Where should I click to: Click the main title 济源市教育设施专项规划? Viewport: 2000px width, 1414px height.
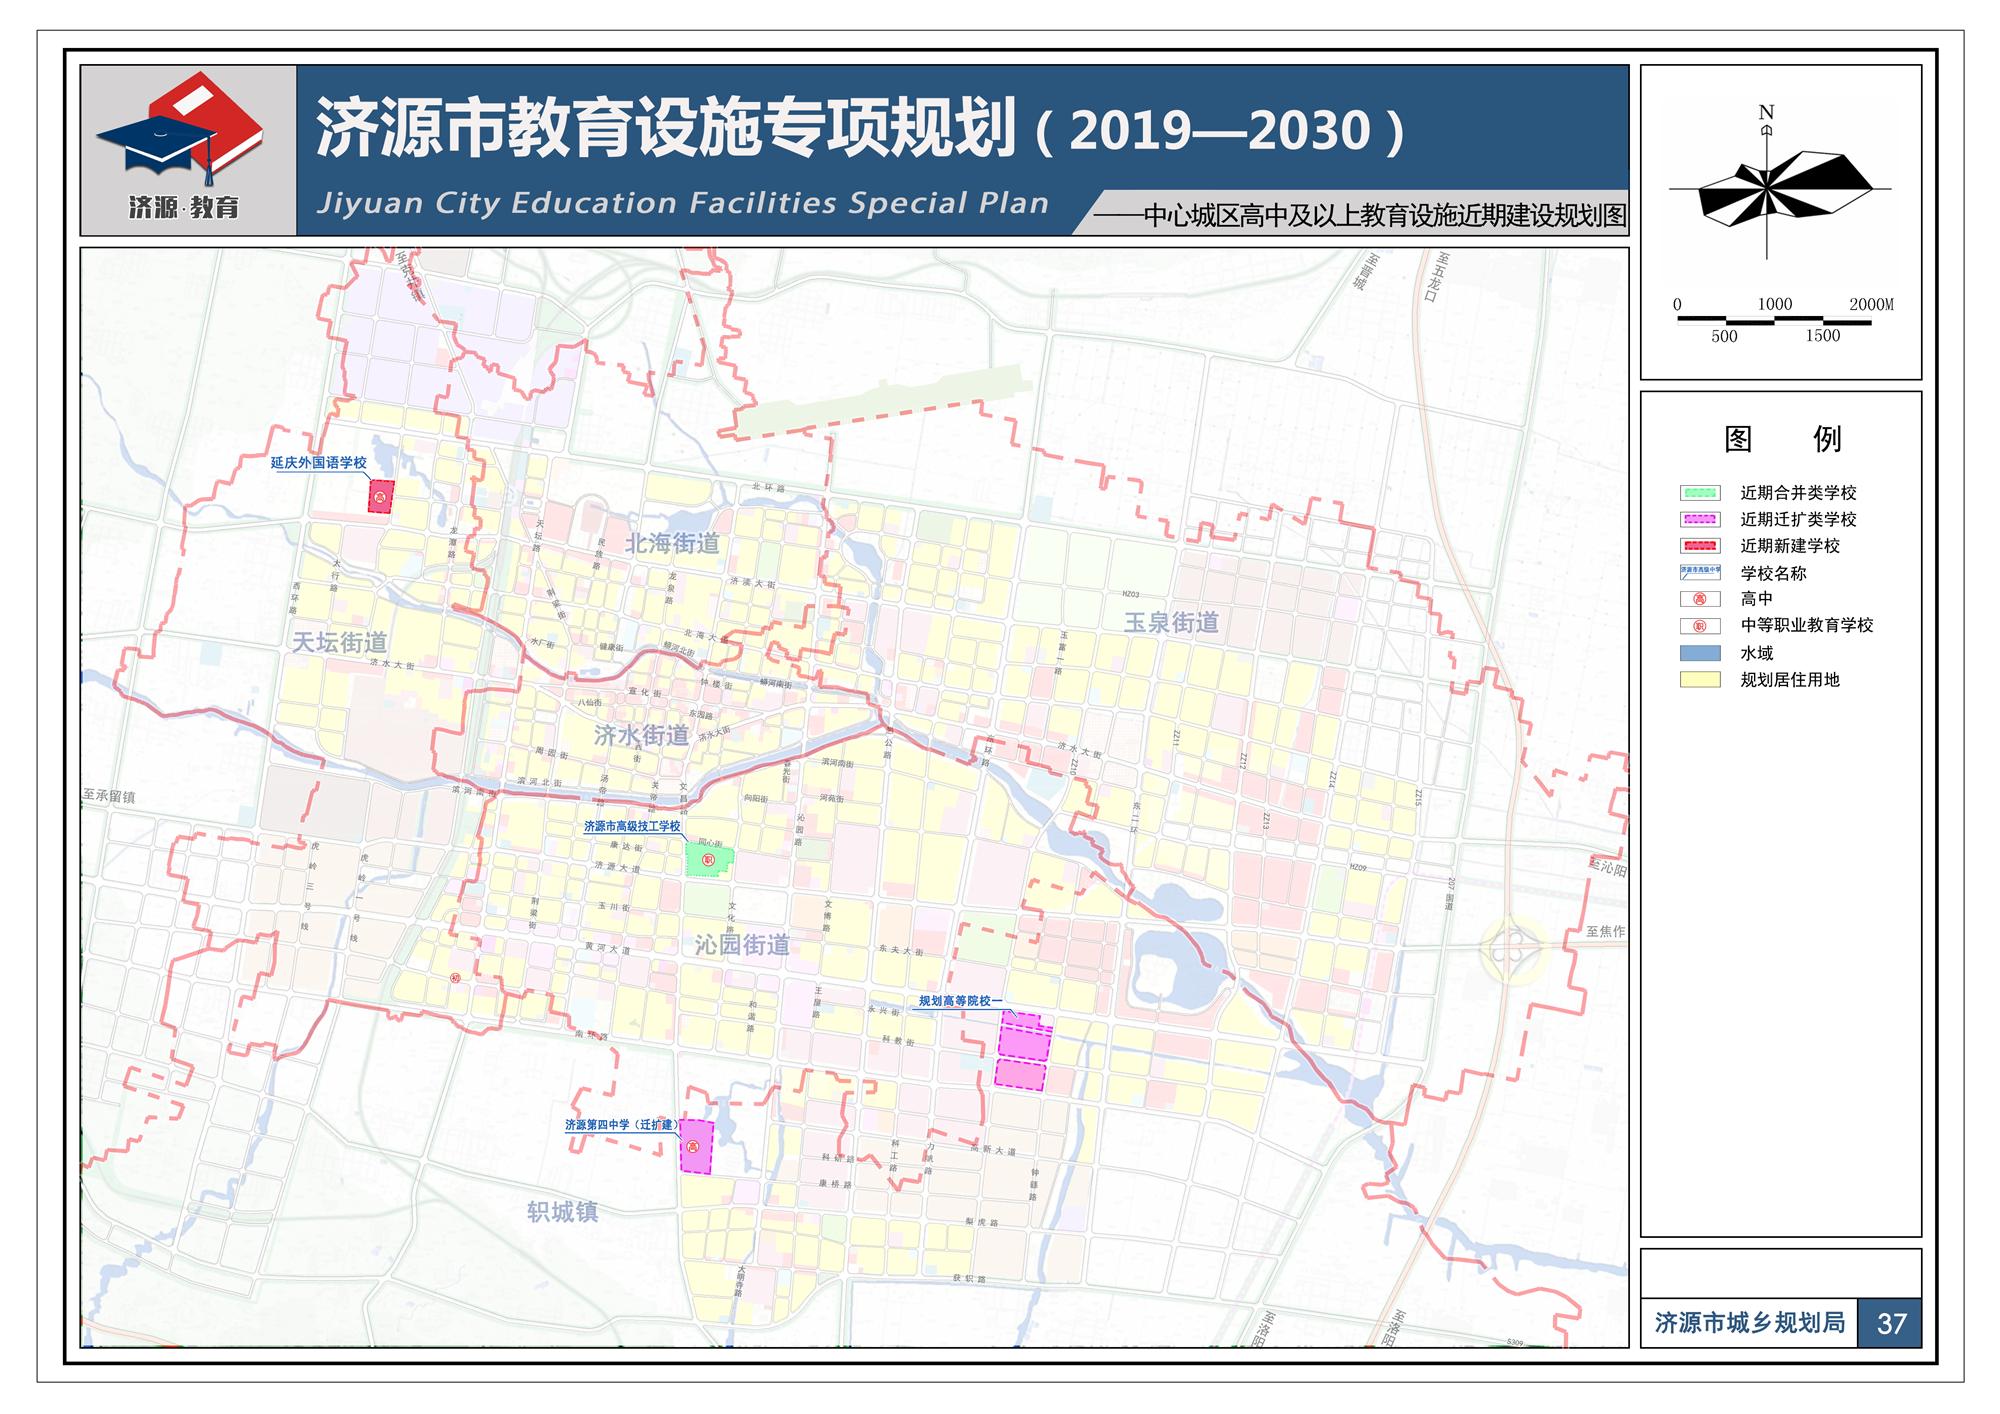[667, 129]
